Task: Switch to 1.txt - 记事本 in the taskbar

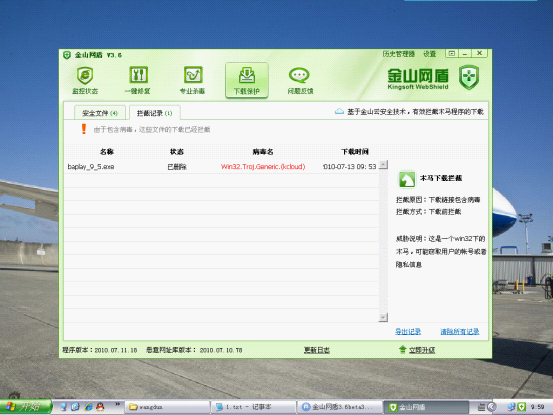Action: click(254, 407)
